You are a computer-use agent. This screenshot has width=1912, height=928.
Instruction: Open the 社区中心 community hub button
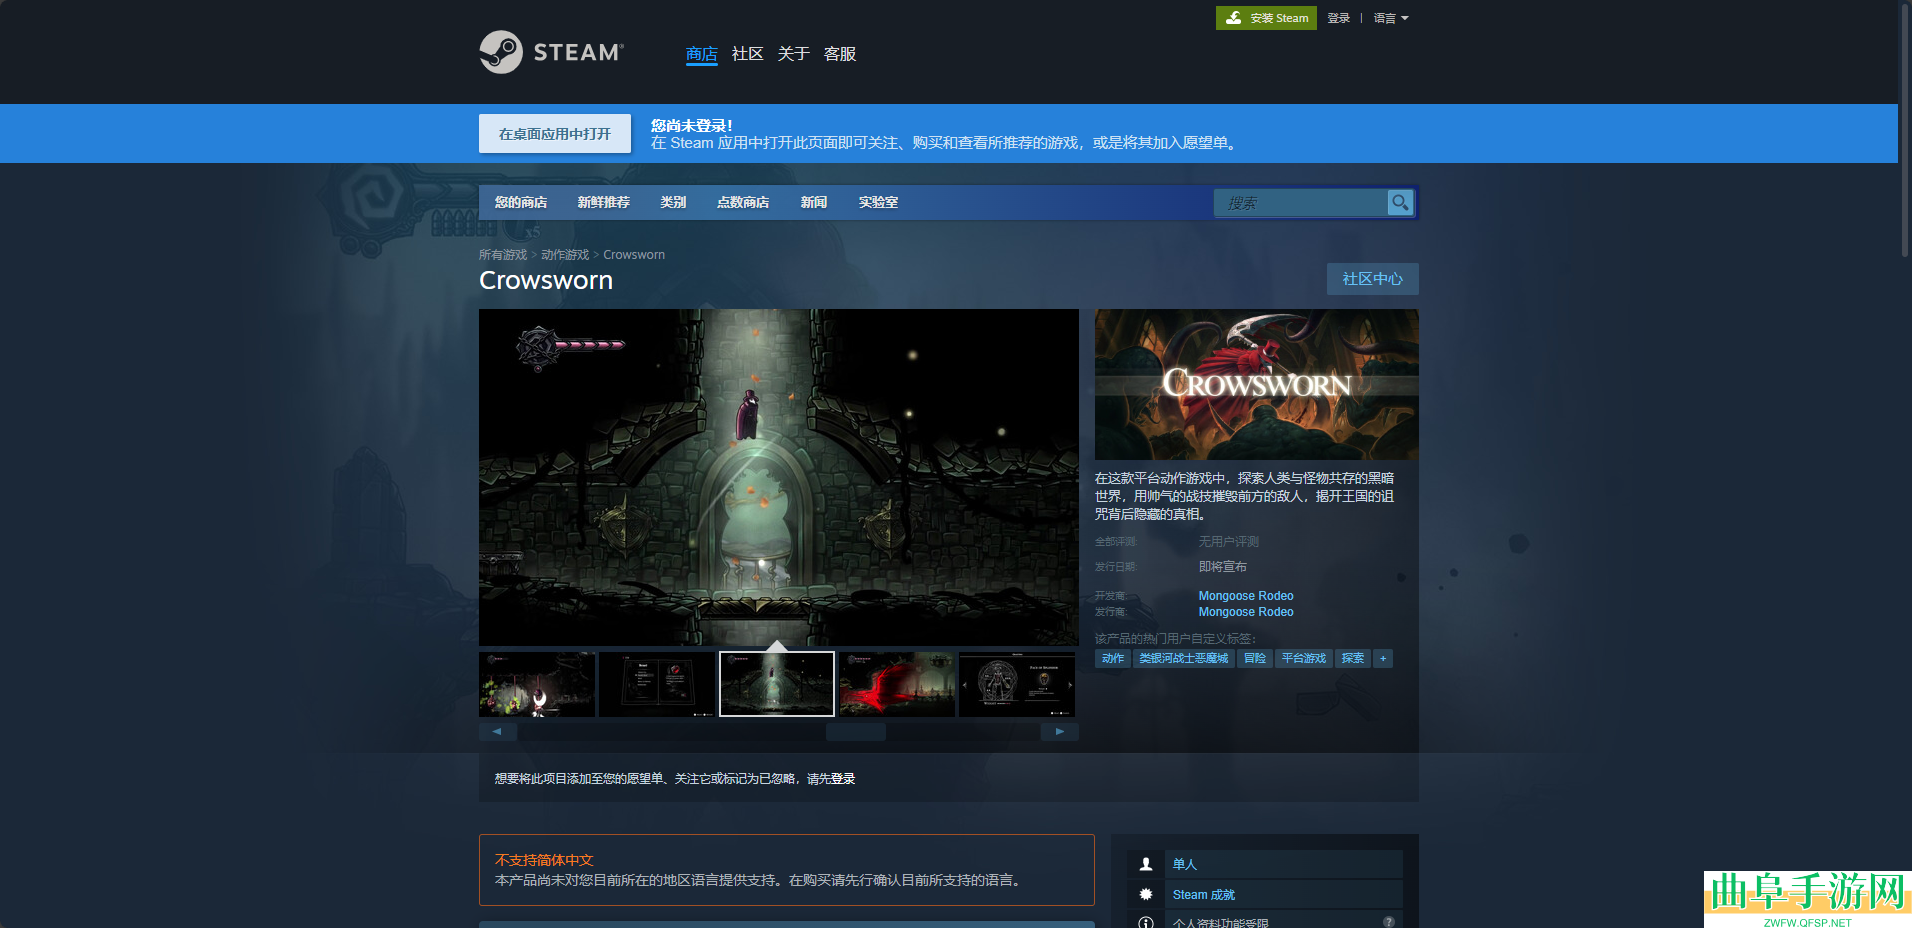tap(1373, 279)
